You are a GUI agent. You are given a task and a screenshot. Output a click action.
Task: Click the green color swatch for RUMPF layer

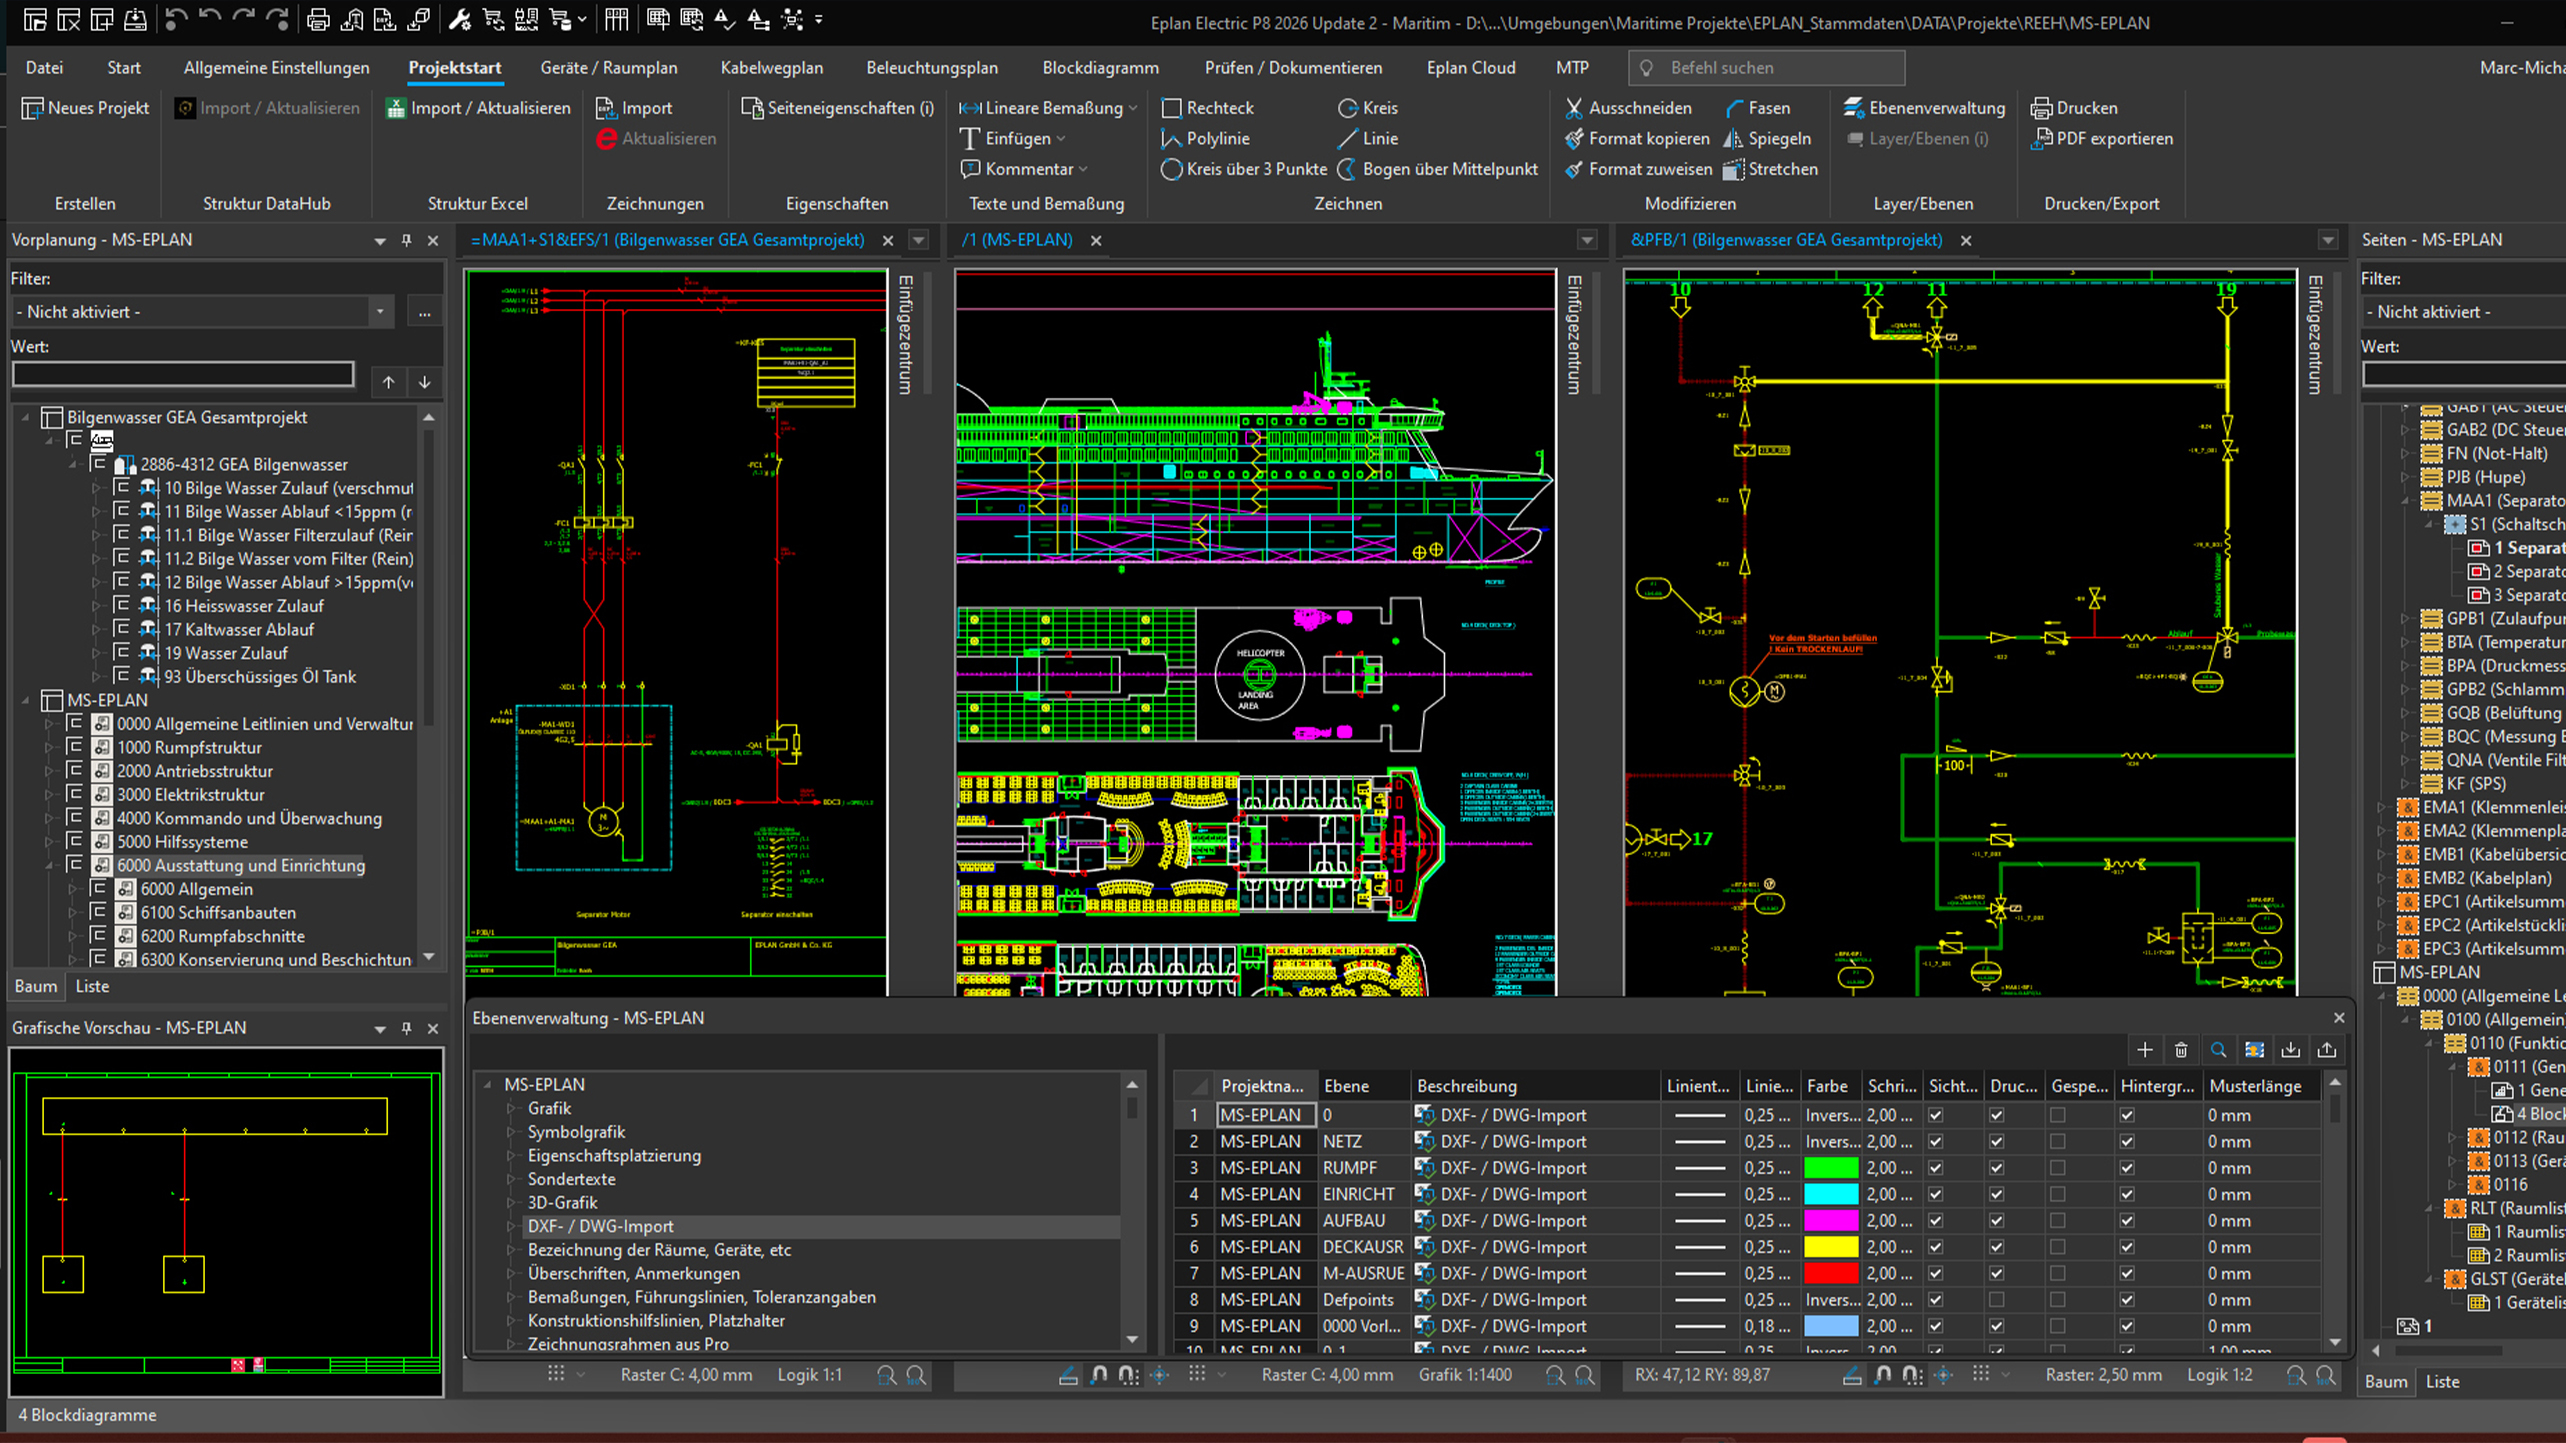[x=1831, y=1168]
